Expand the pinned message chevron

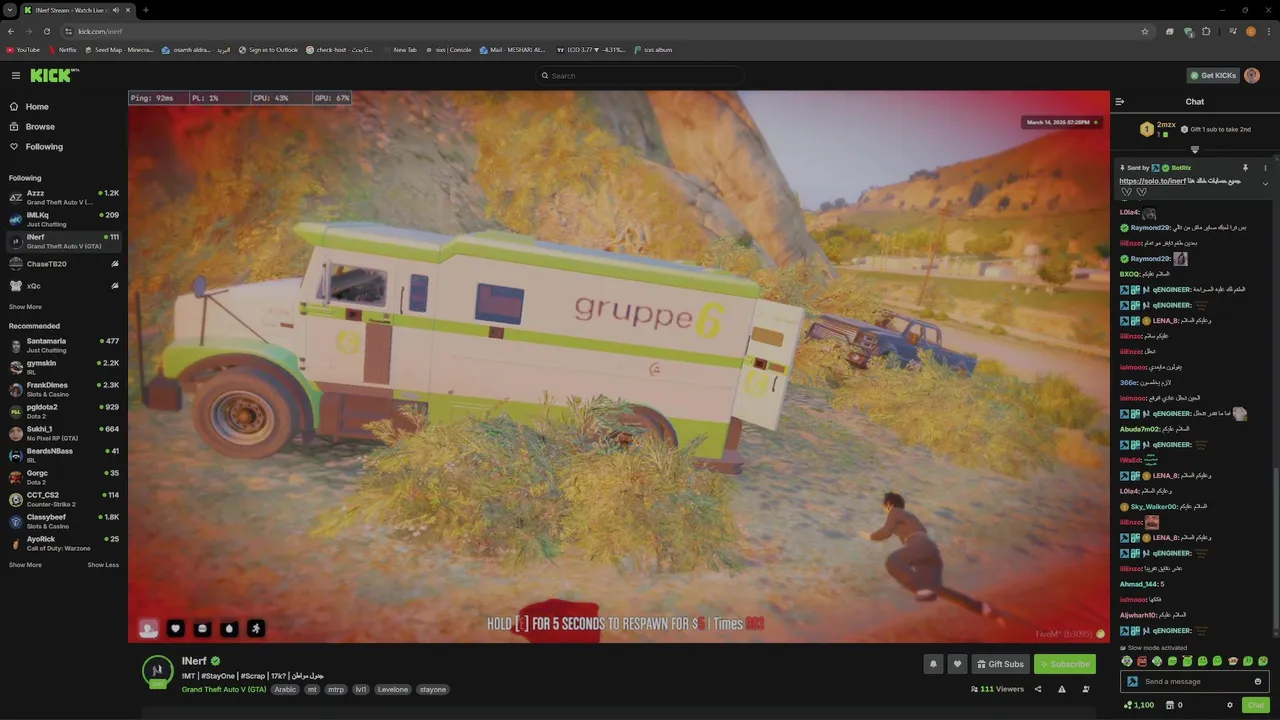pos(1265,184)
